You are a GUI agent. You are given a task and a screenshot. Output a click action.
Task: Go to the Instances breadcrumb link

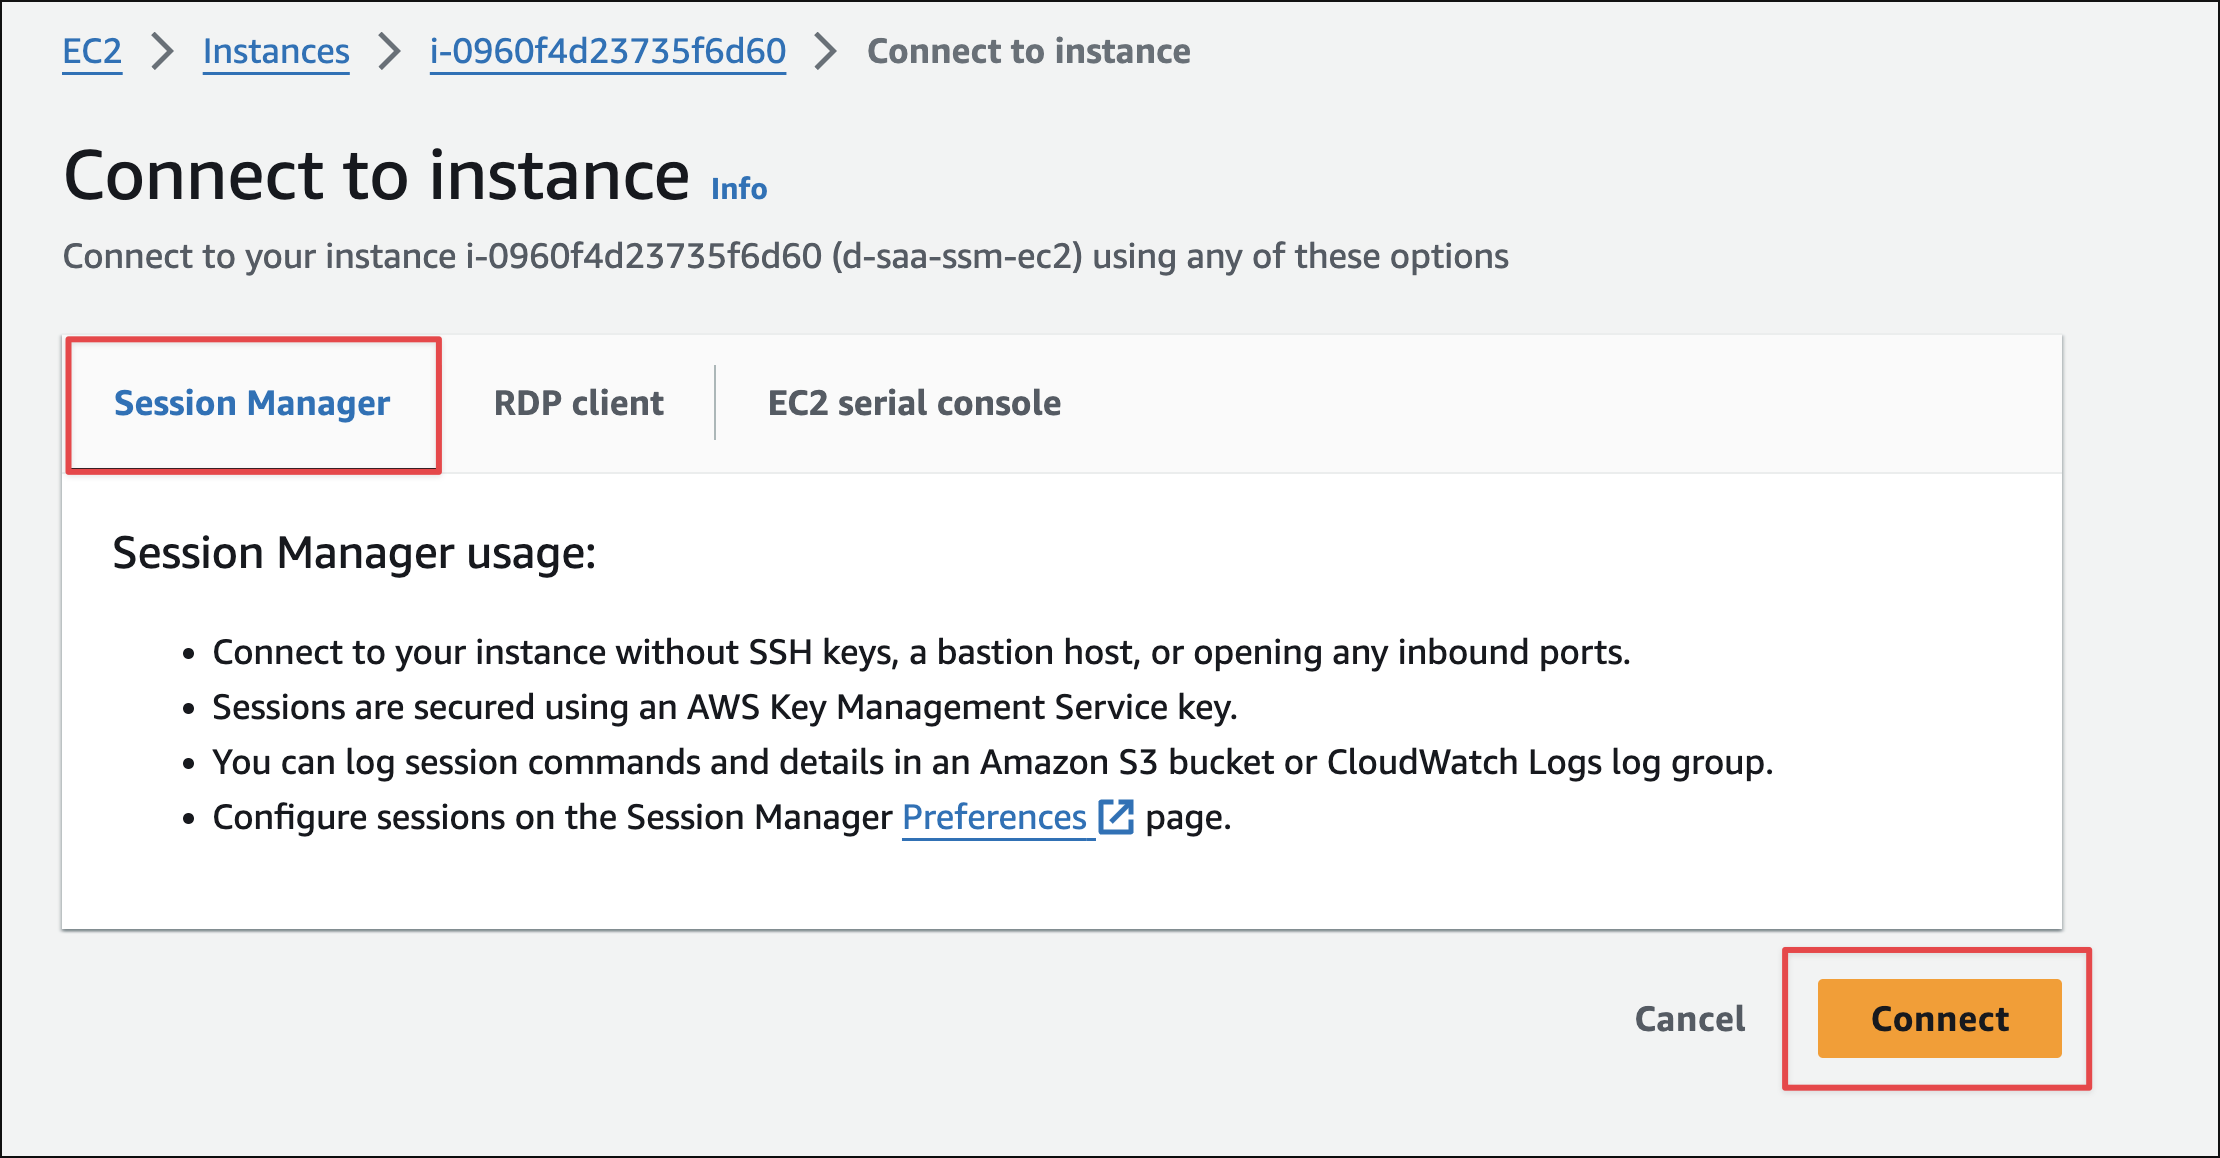(x=276, y=51)
